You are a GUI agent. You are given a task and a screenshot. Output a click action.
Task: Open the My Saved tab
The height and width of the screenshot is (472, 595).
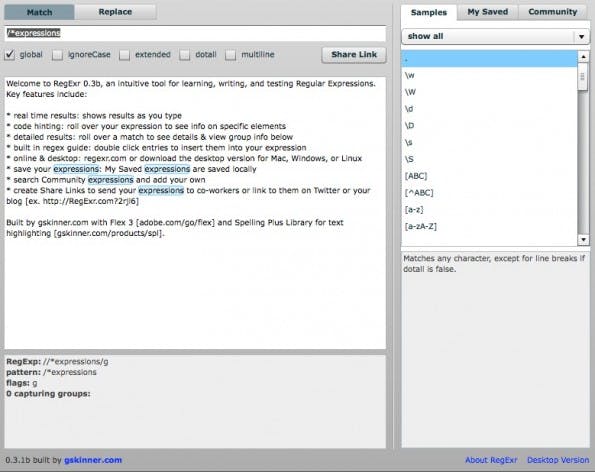[x=488, y=12]
